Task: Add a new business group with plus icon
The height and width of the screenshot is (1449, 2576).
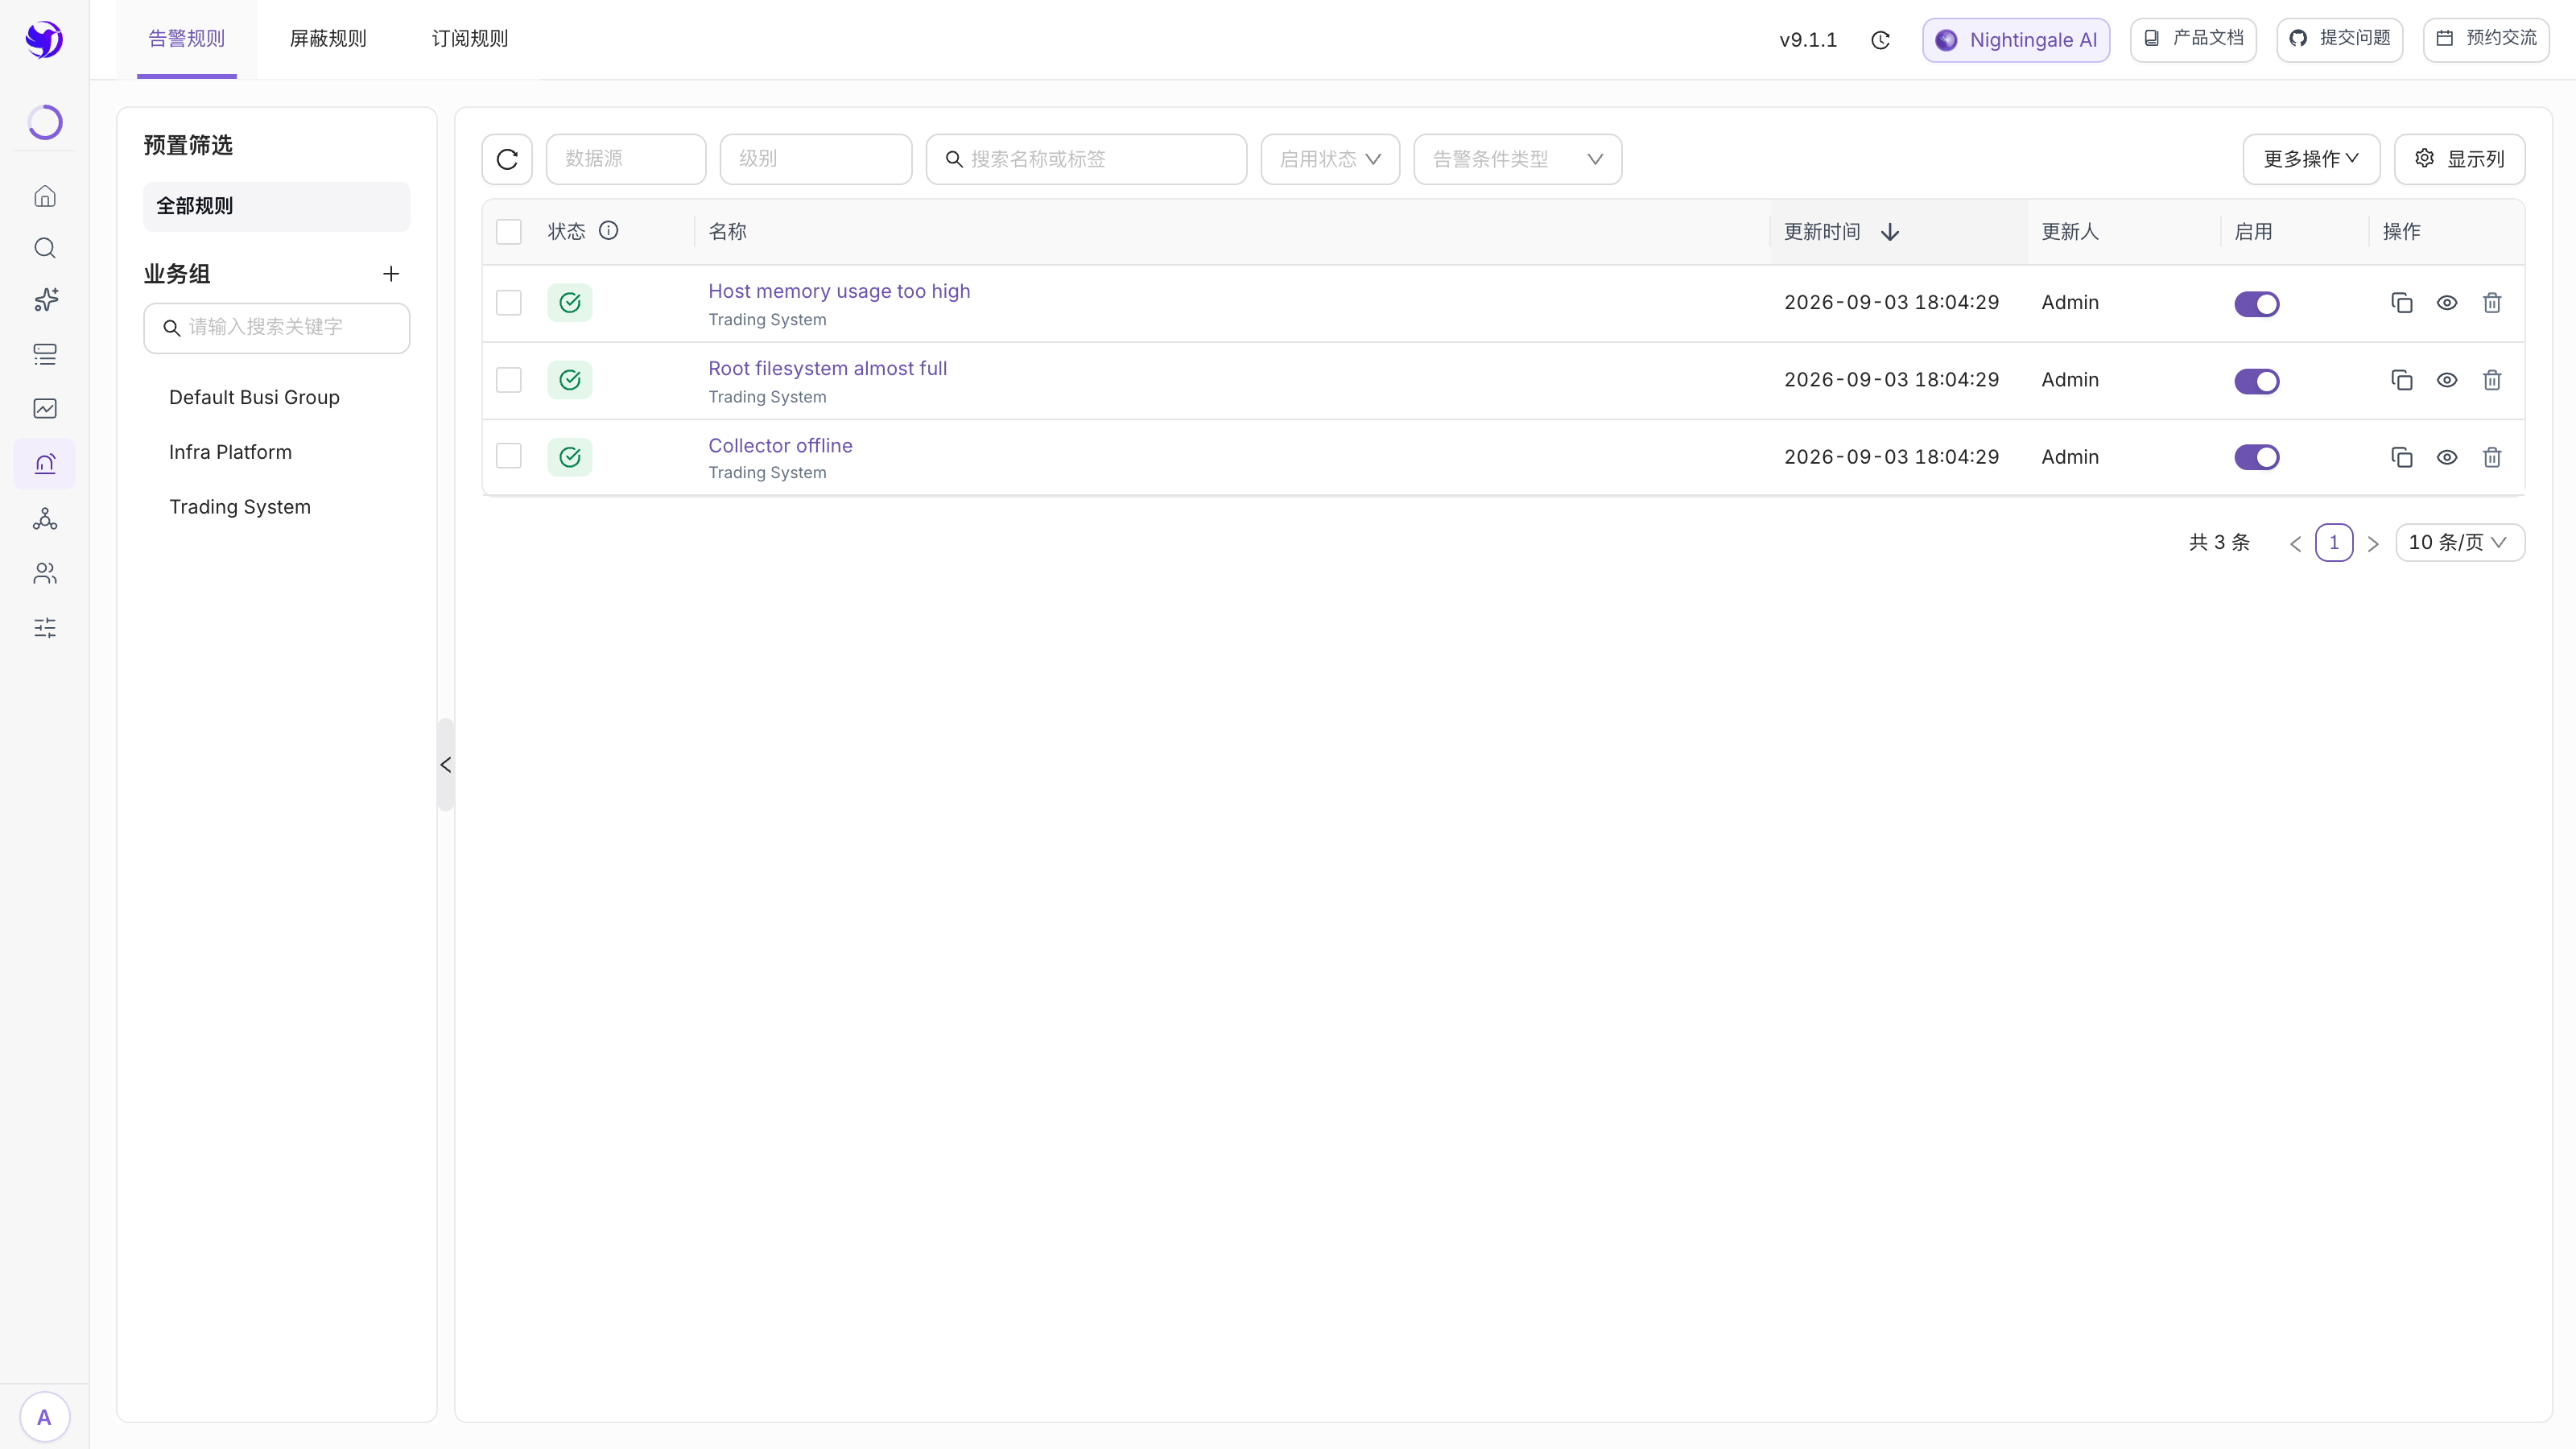Action: pyautogui.click(x=391, y=273)
